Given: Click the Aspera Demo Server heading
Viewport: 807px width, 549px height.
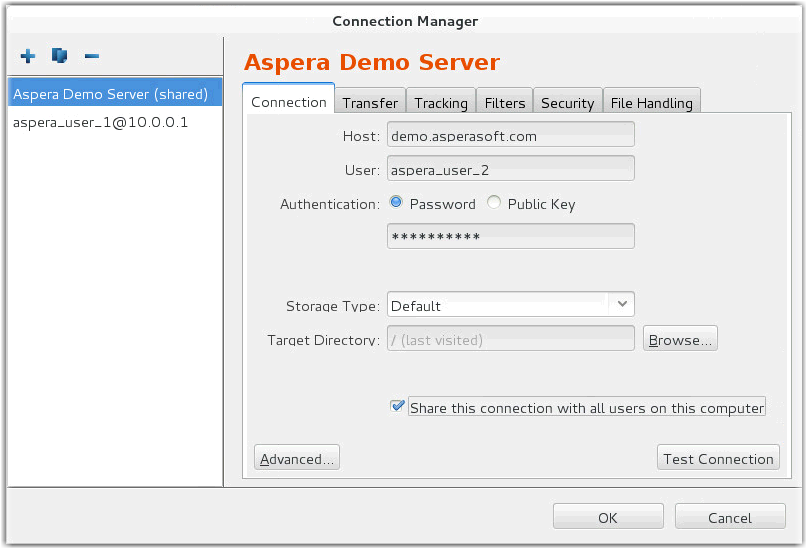Looking at the screenshot, I should pyautogui.click(x=372, y=62).
